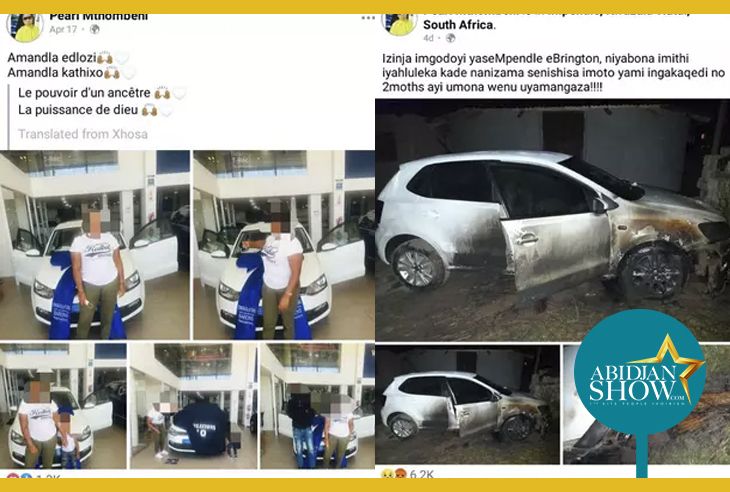
Task: Click the 4d timestamp on right post
Action: (428, 38)
